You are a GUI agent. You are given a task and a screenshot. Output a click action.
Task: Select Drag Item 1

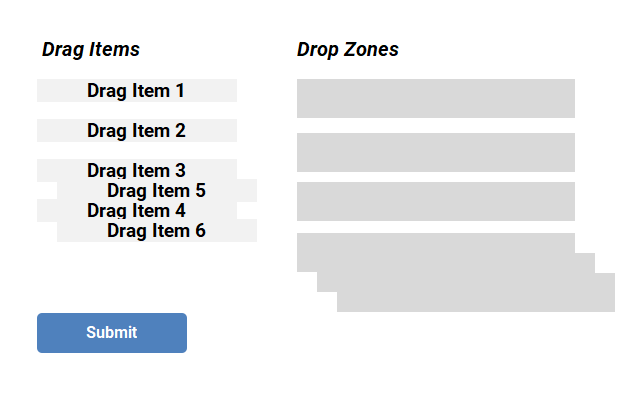click(137, 90)
